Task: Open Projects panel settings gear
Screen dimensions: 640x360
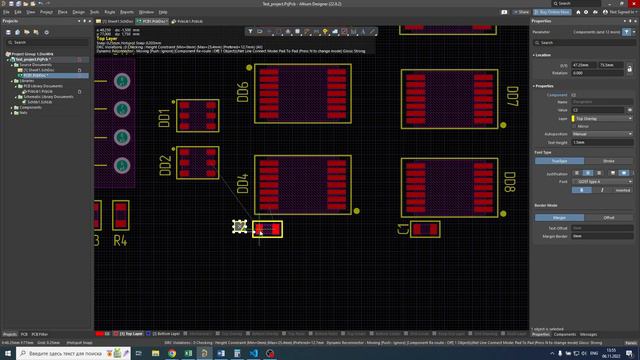Action: pos(47,32)
